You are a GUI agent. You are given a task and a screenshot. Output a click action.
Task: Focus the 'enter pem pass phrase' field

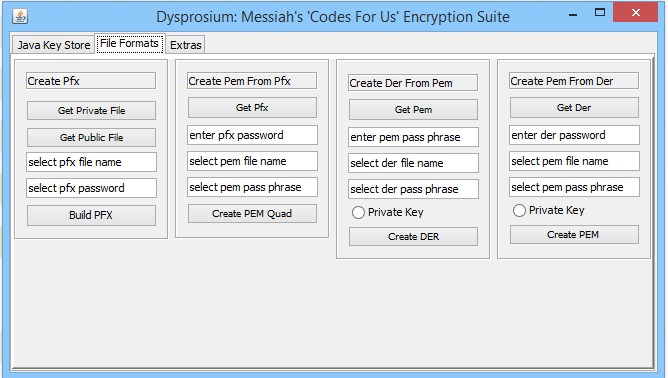(413, 137)
